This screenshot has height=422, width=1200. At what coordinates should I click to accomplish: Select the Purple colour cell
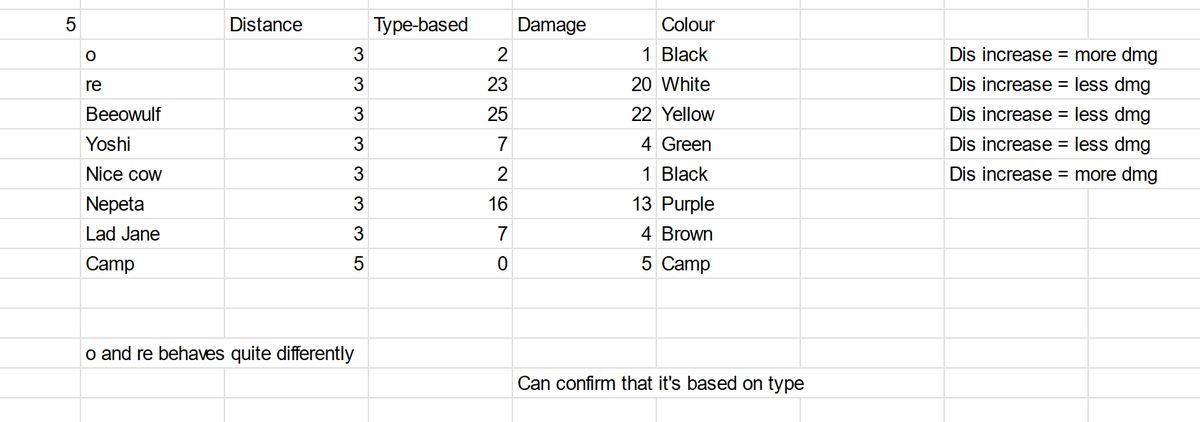click(688, 204)
